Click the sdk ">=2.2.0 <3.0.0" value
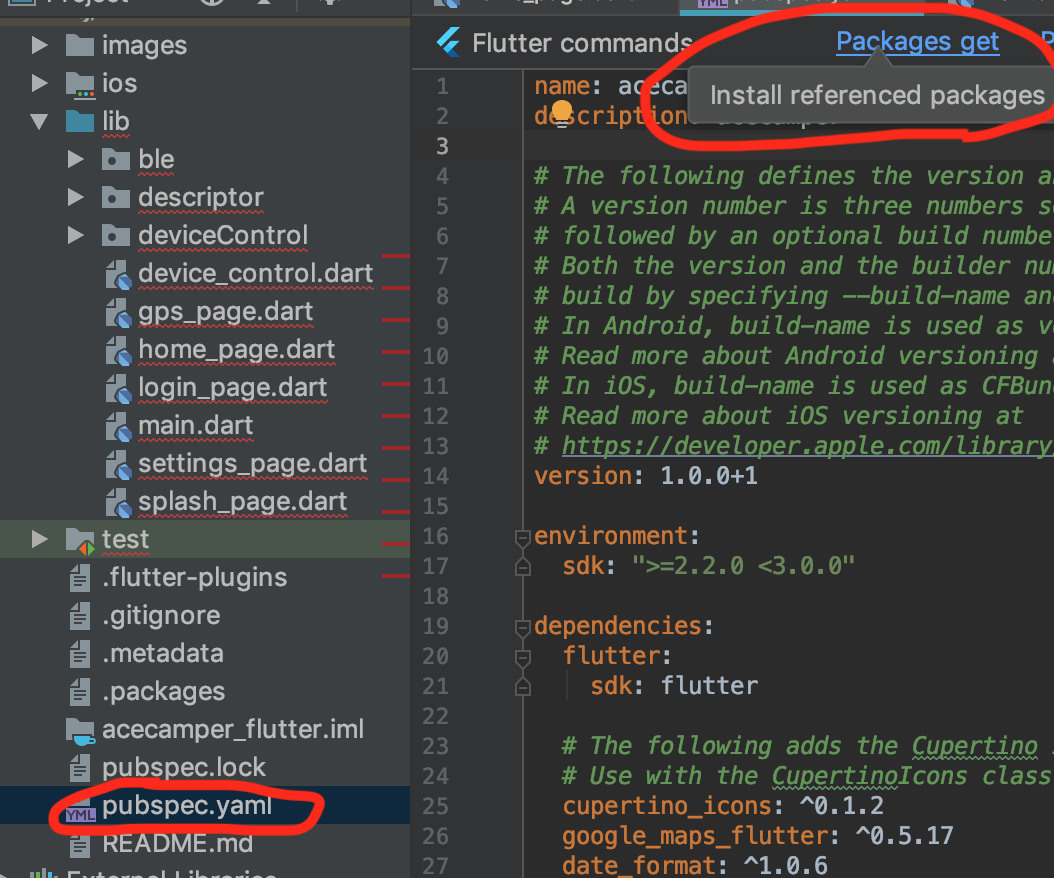 pyautogui.click(x=743, y=566)
